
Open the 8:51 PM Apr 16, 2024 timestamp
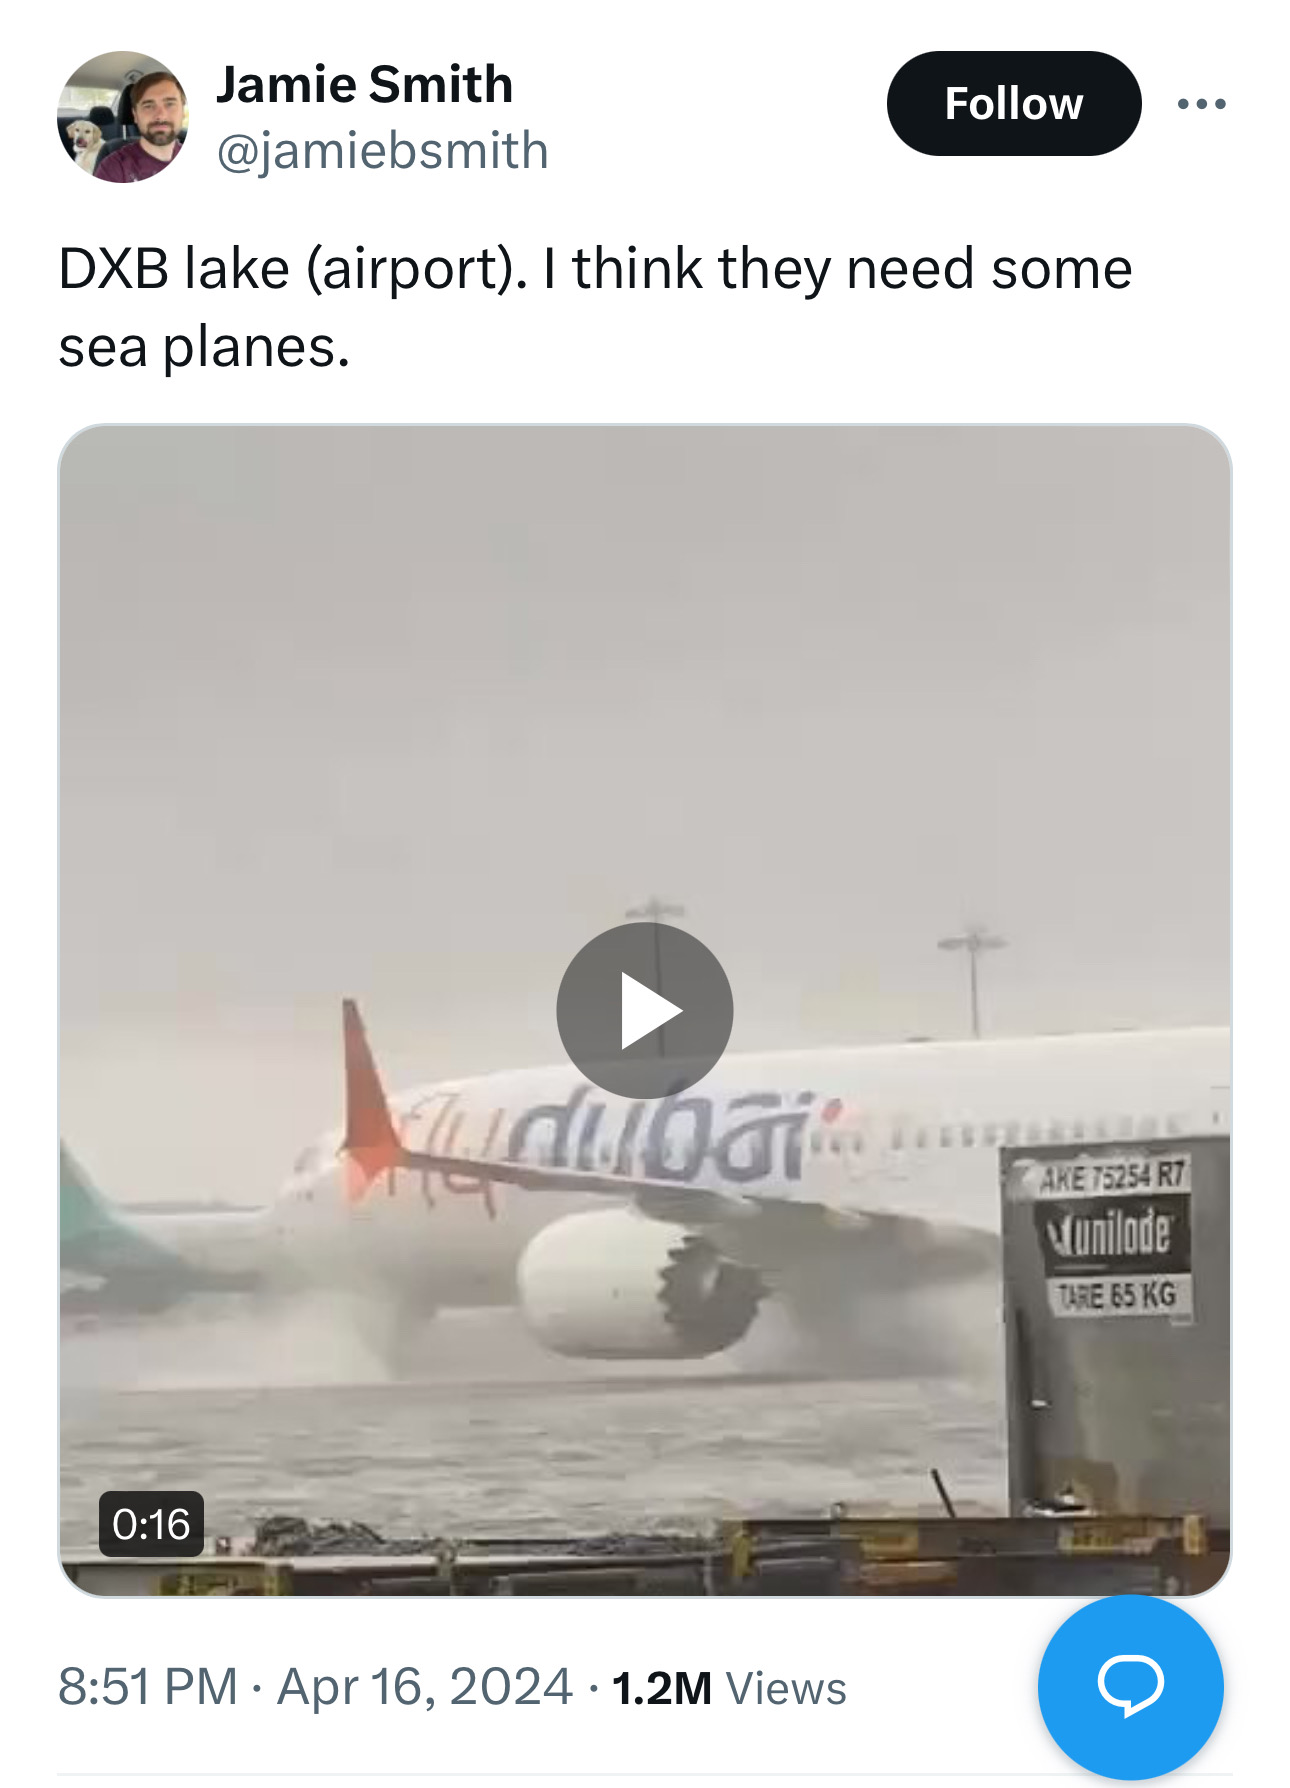click(x=315, y=1687)
